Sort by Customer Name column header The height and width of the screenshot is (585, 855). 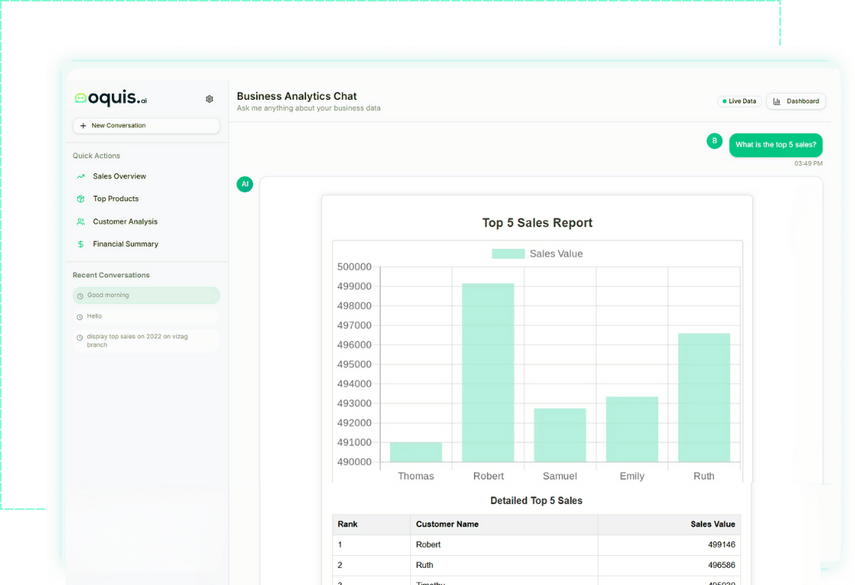point(447,524)
